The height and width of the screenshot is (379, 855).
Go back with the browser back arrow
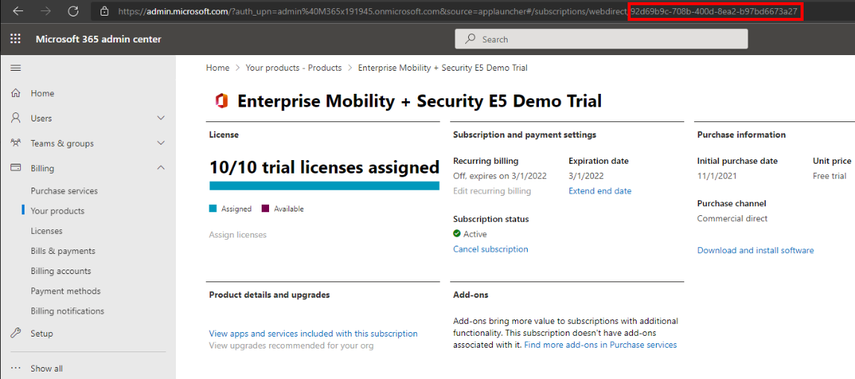[x=18, y=11]
